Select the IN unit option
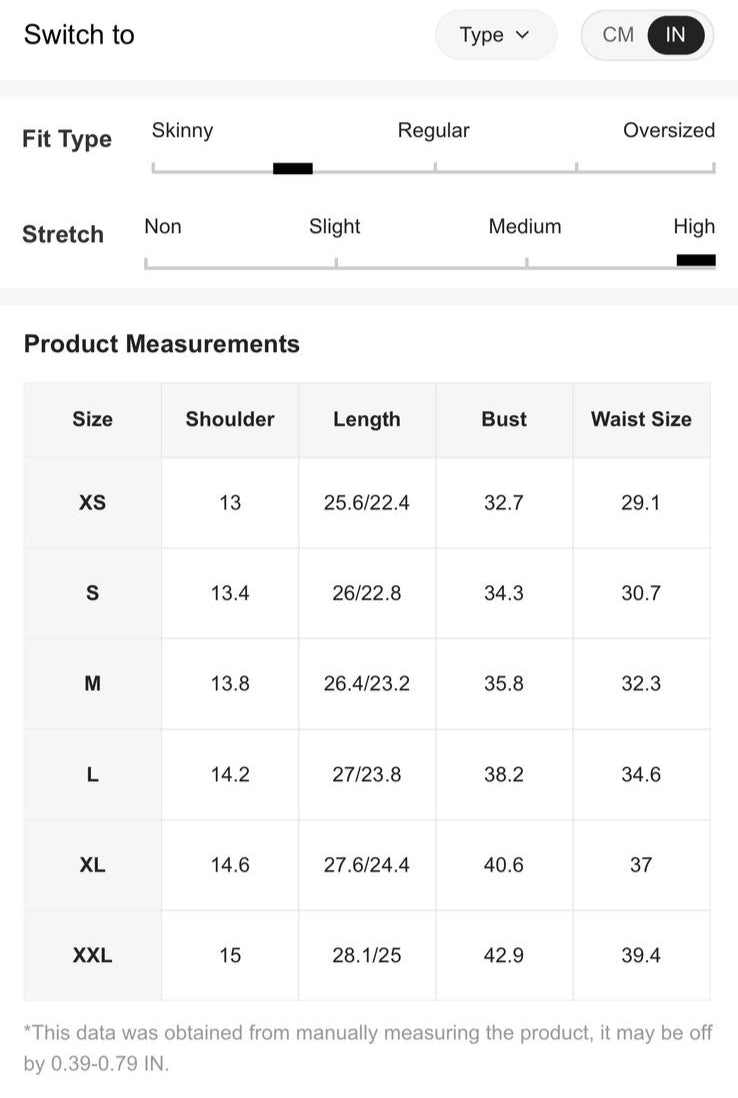Image resolution: width=738 pixels, height=1098 pixels. pos(676,35)
